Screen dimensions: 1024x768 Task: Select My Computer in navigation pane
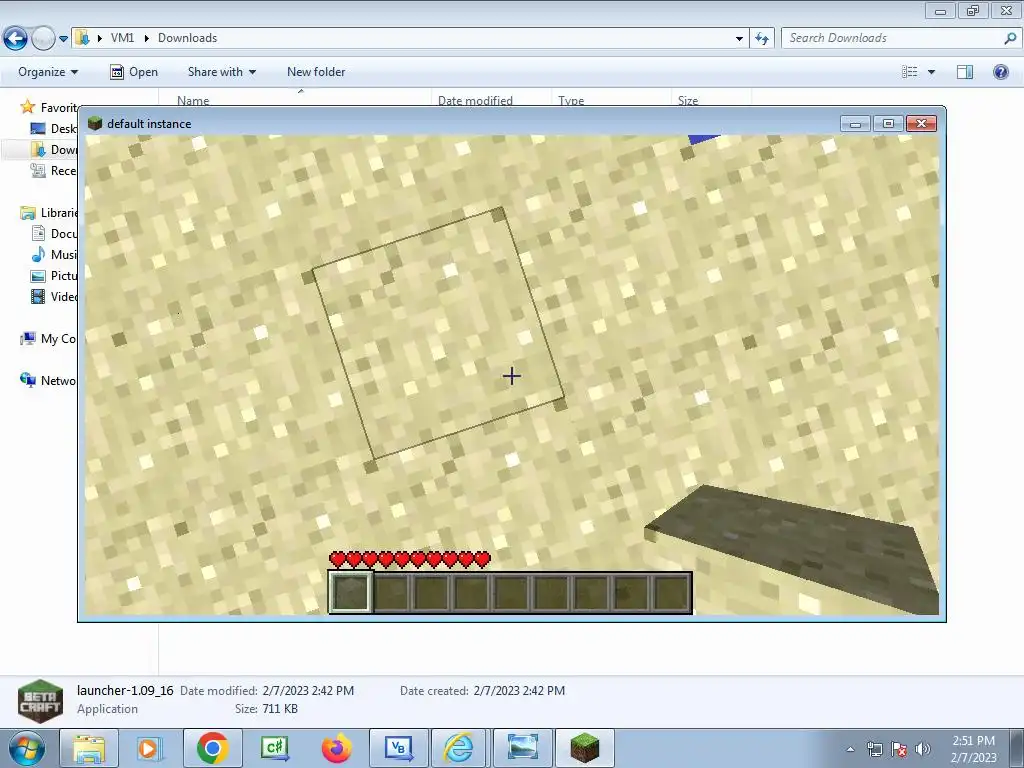[x=49, y=338]
